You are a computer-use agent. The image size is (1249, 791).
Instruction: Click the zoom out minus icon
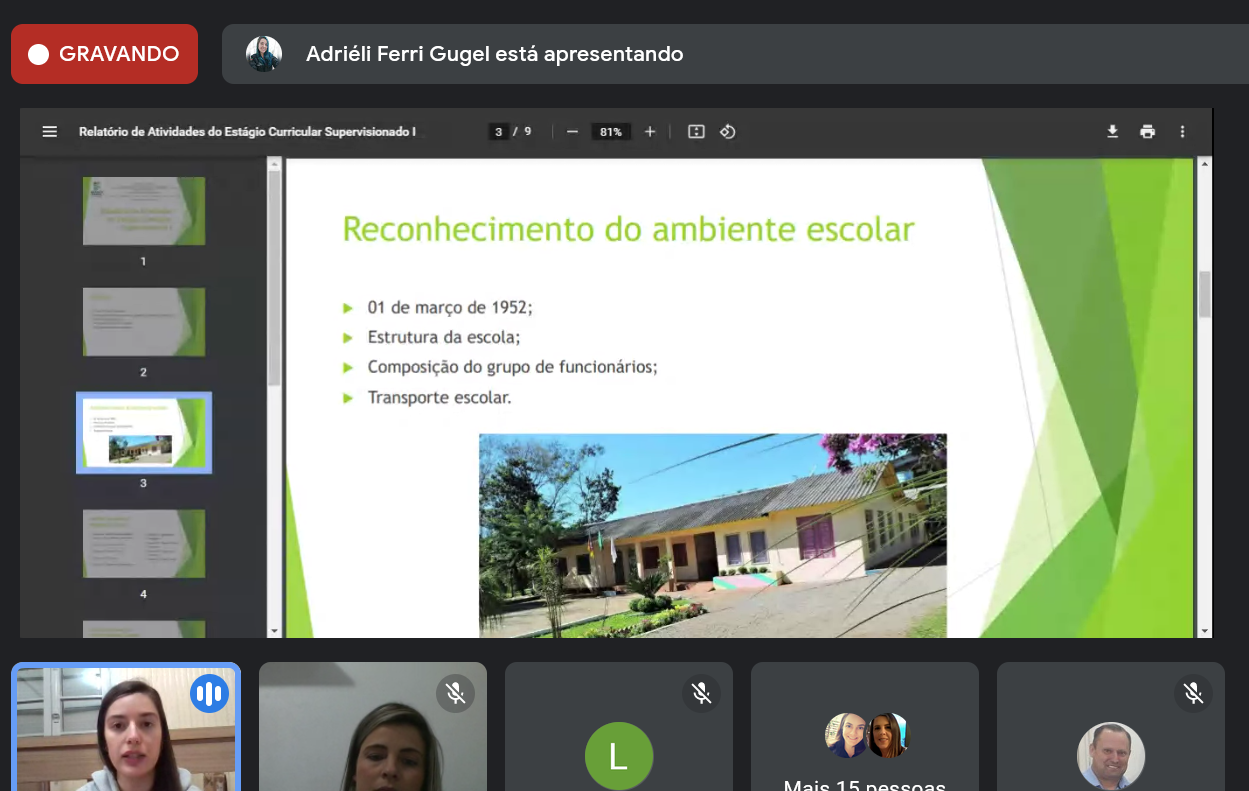tap(572, 132)
